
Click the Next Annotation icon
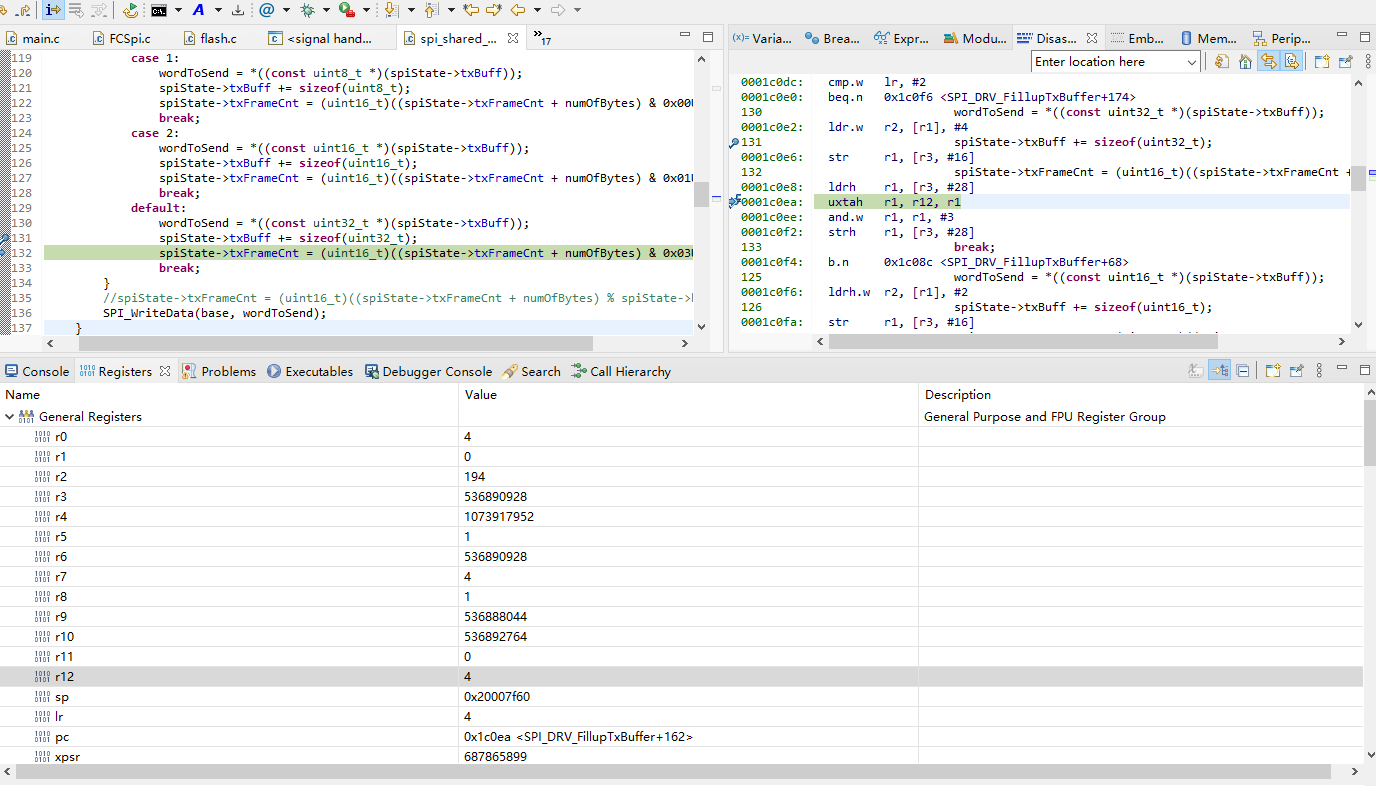[x=391, y=10]
